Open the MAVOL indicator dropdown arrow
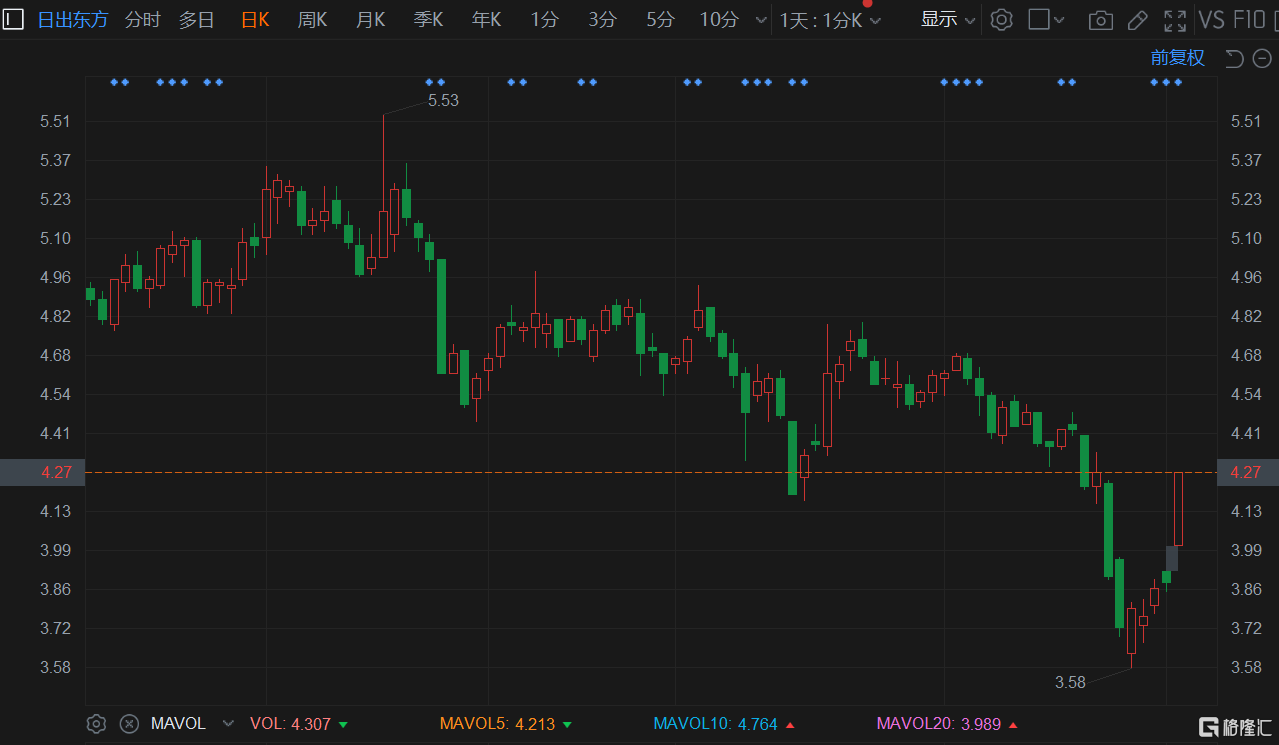 coord(228,724)
